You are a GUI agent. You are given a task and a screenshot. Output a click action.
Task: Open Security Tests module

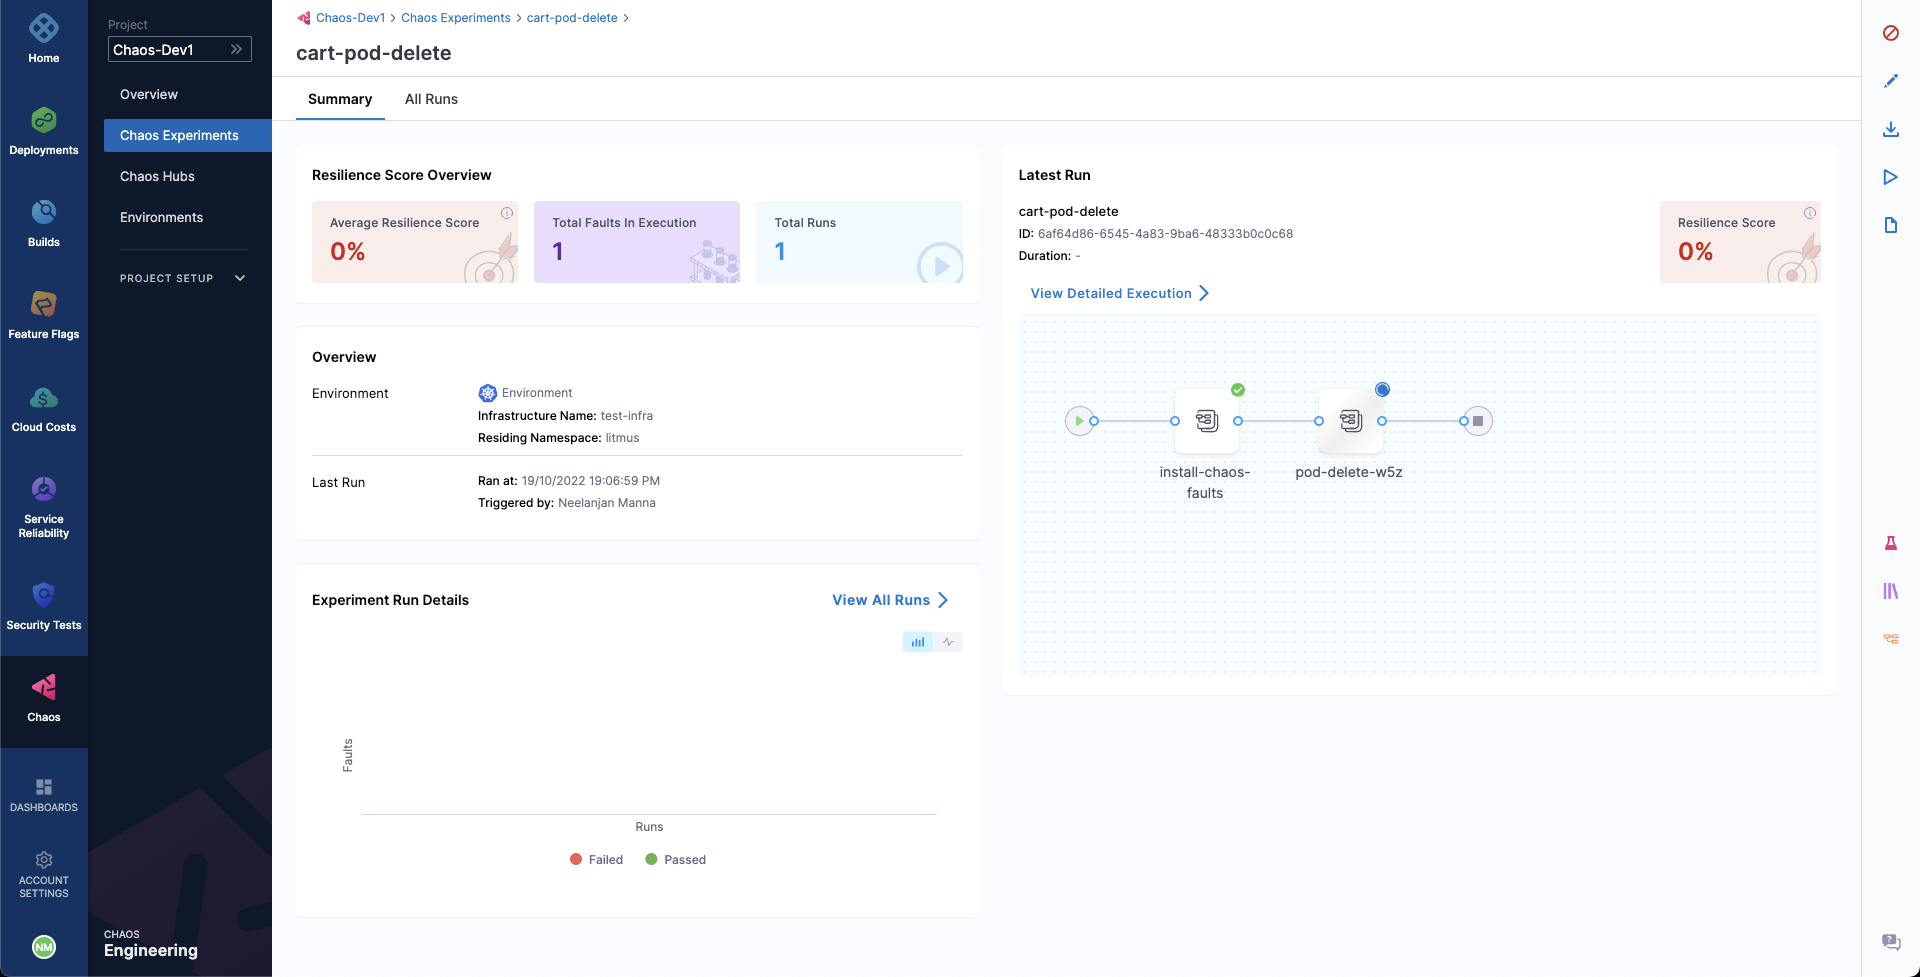coord(44,606)
